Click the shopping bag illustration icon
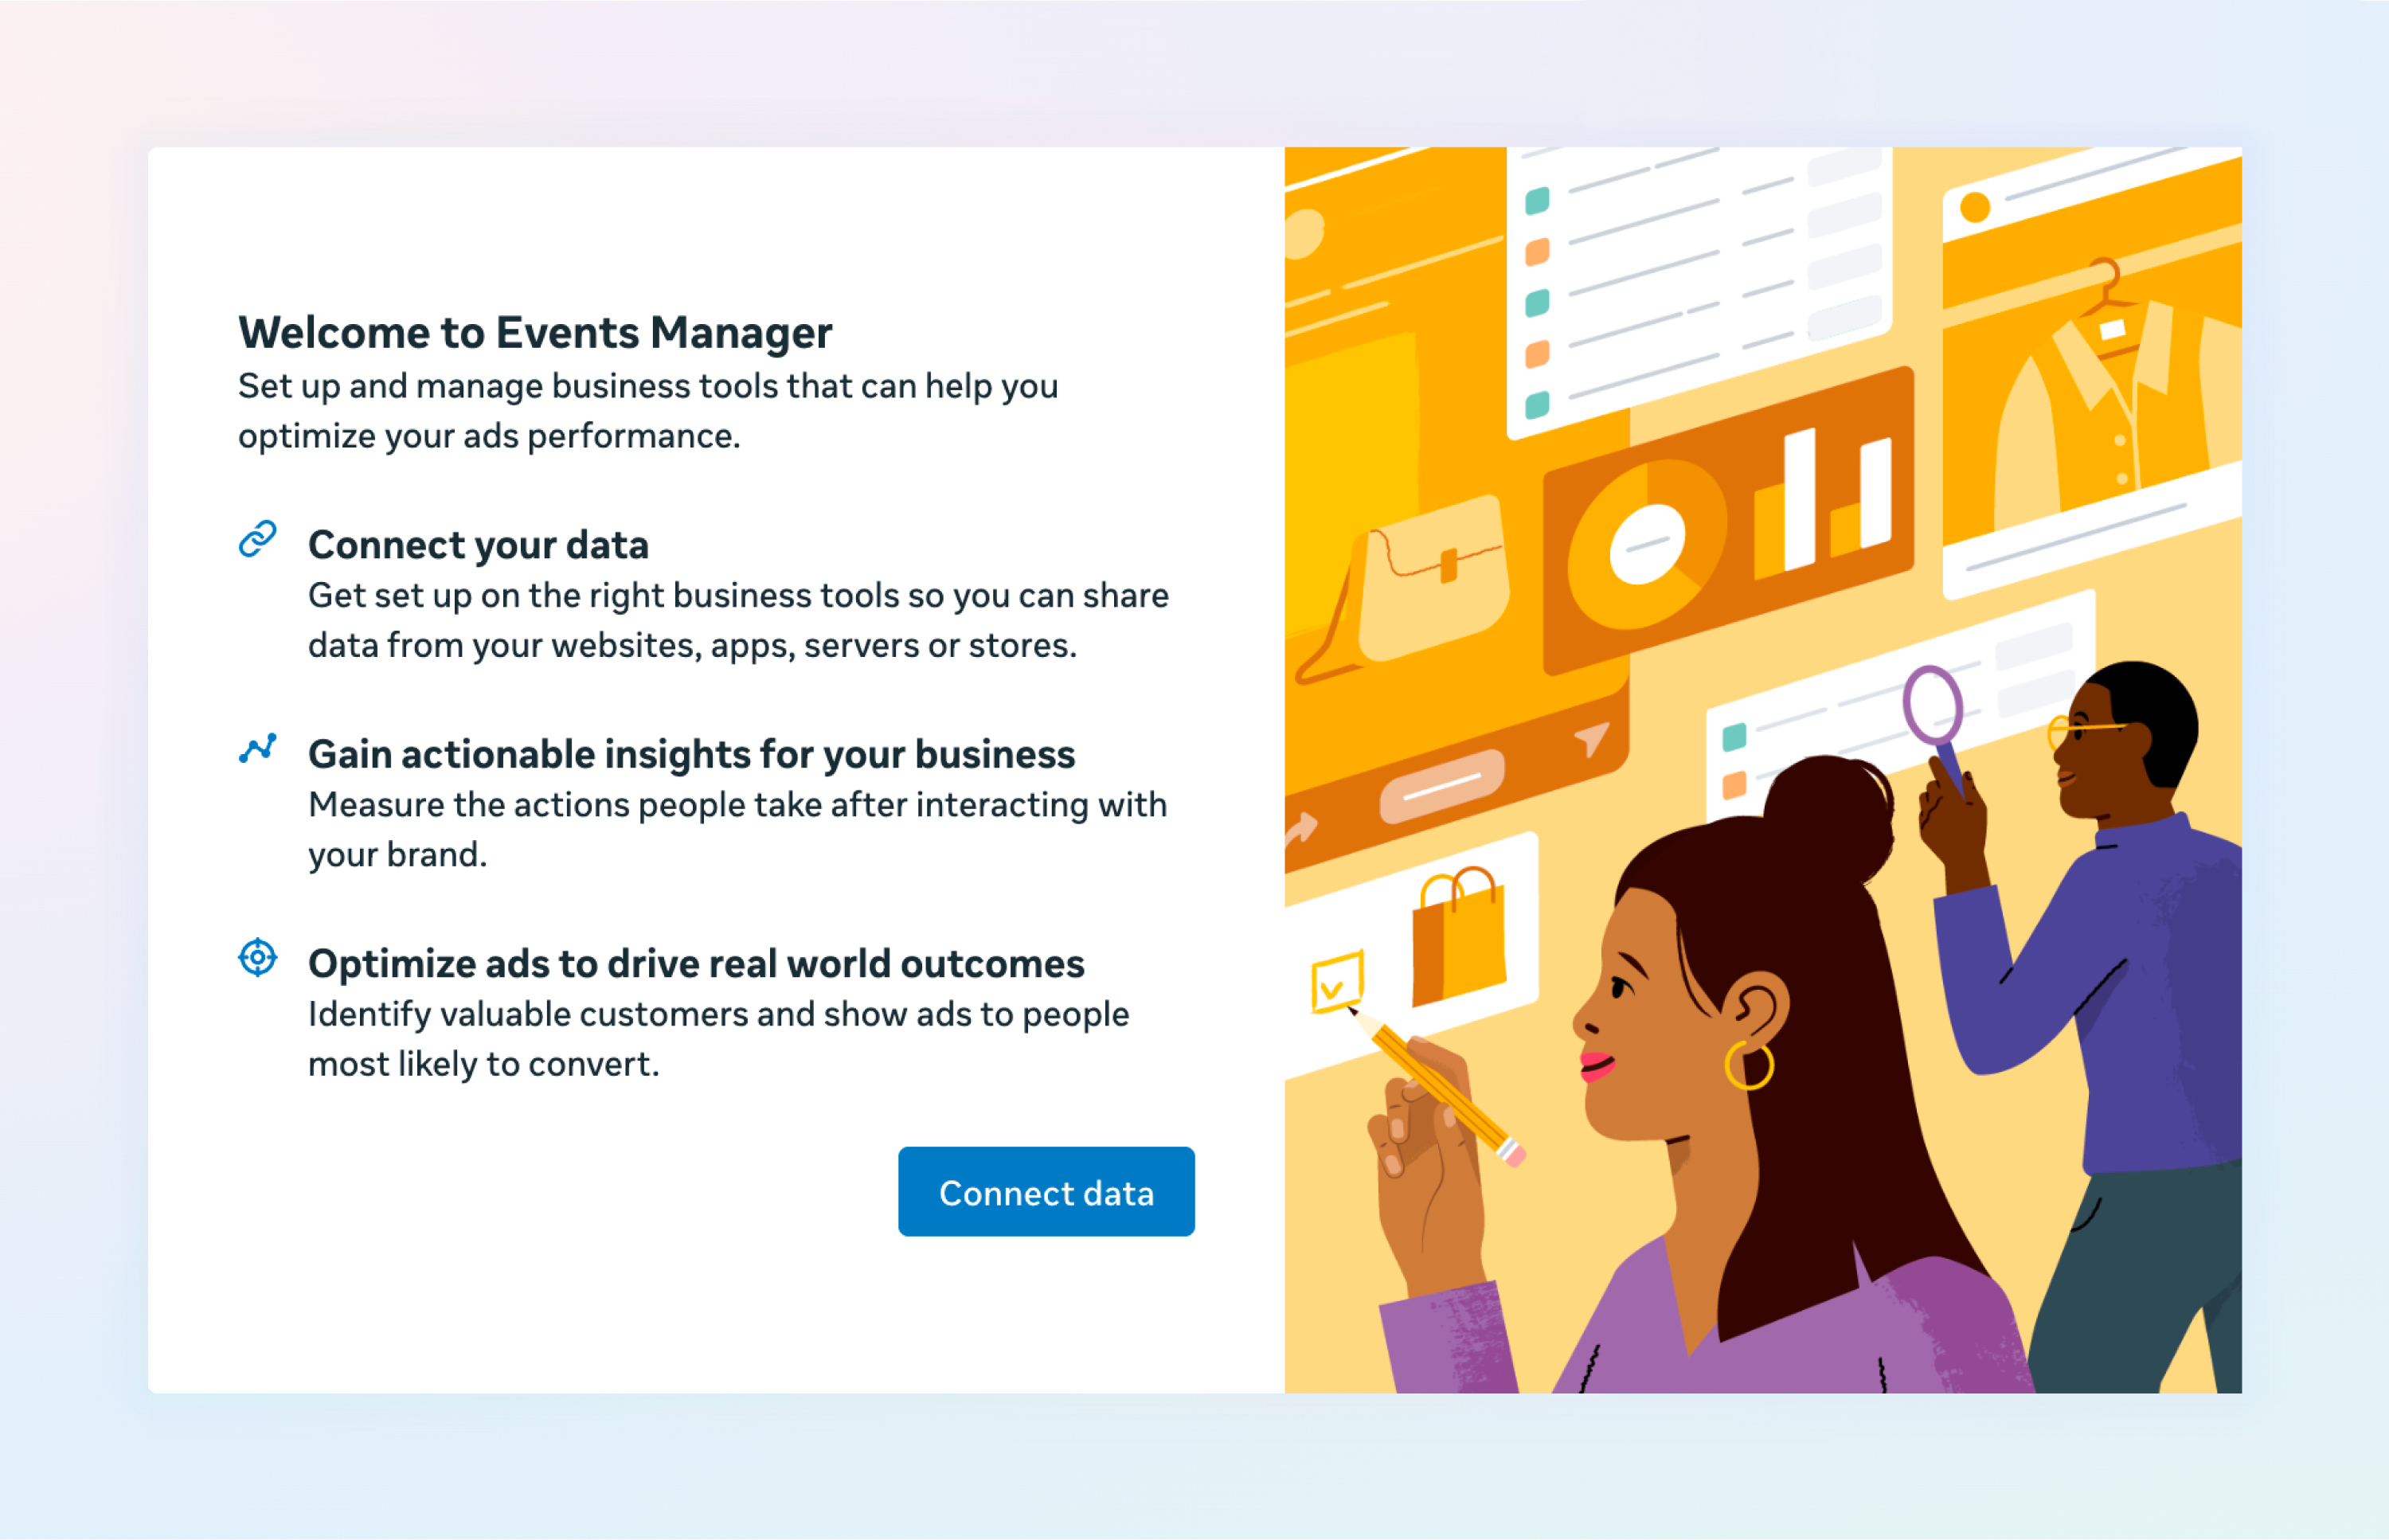Screen dimensions: 2389x1540 (1459, 936)
